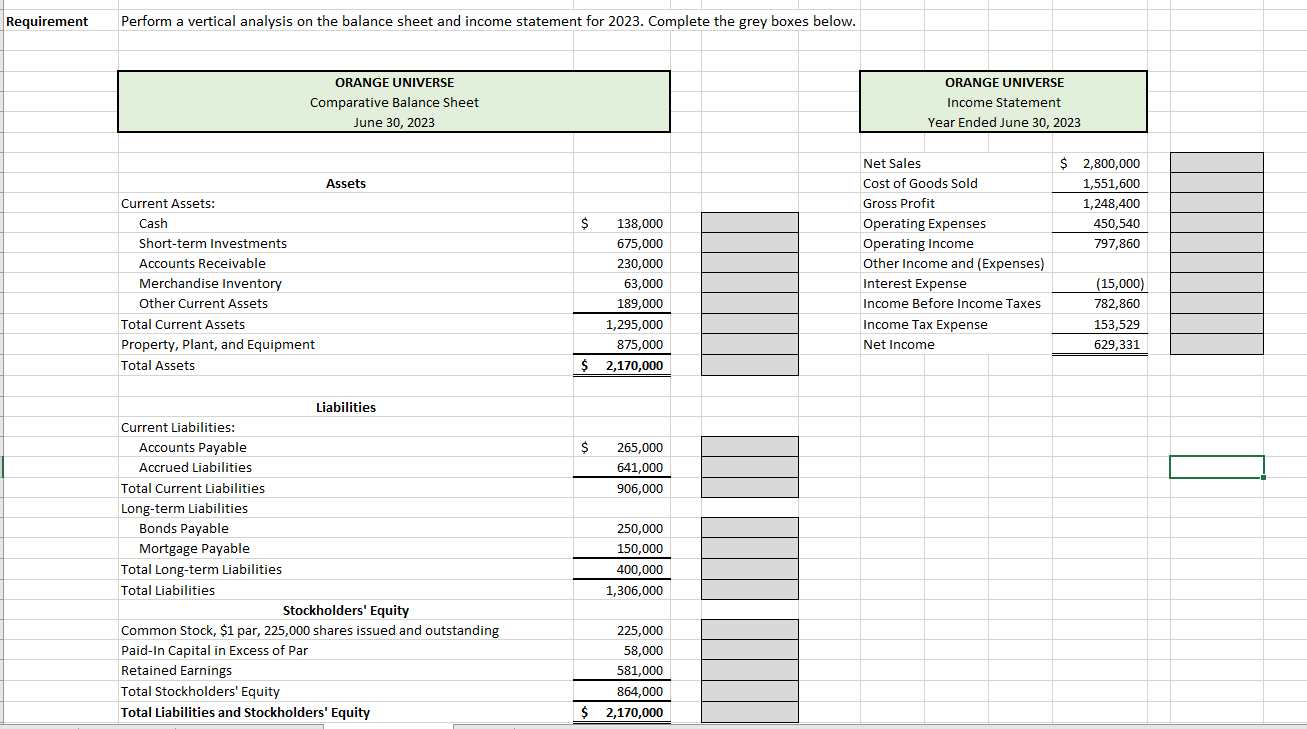Click the empty cell outlined in green
This screenshot has width=1307, height=729.
[1217, 466]
